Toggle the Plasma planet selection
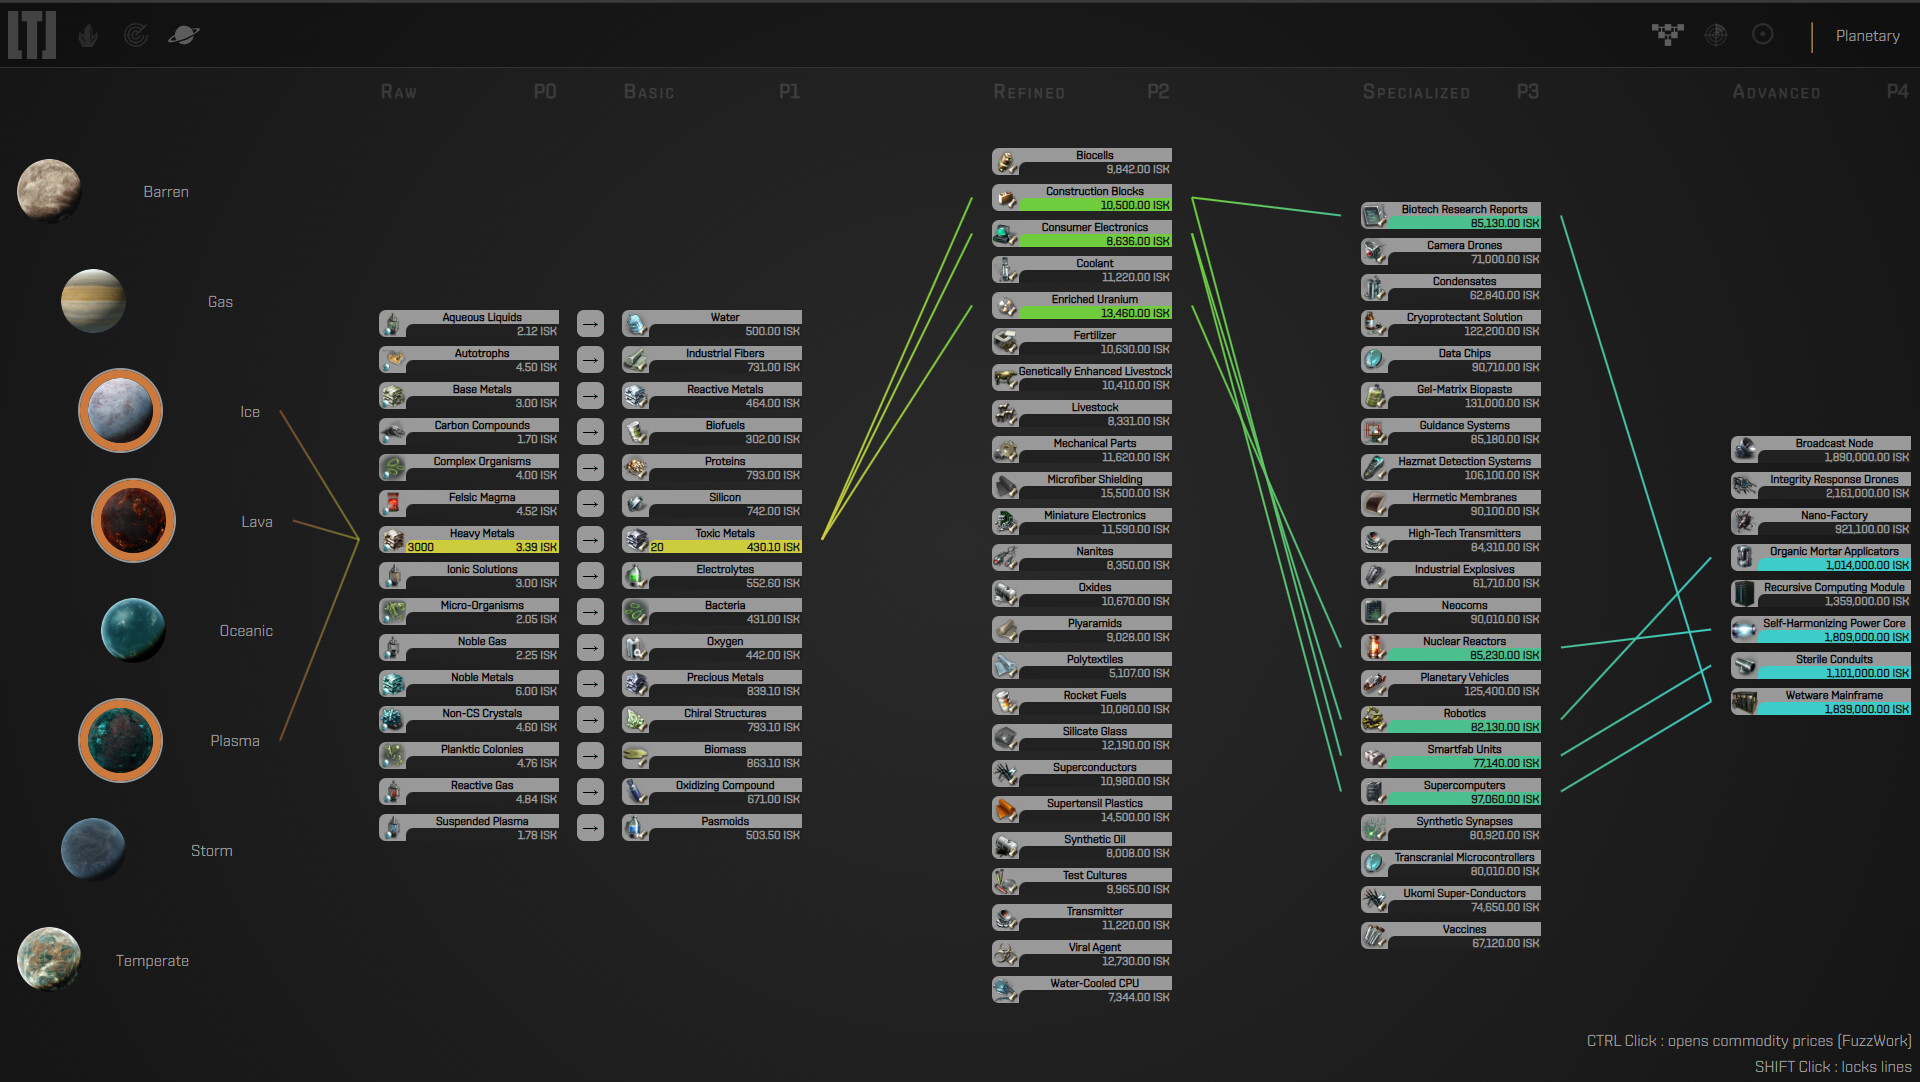This screenshot has width=1920, height=1082. pyautogui.click(x=120, y=741)
